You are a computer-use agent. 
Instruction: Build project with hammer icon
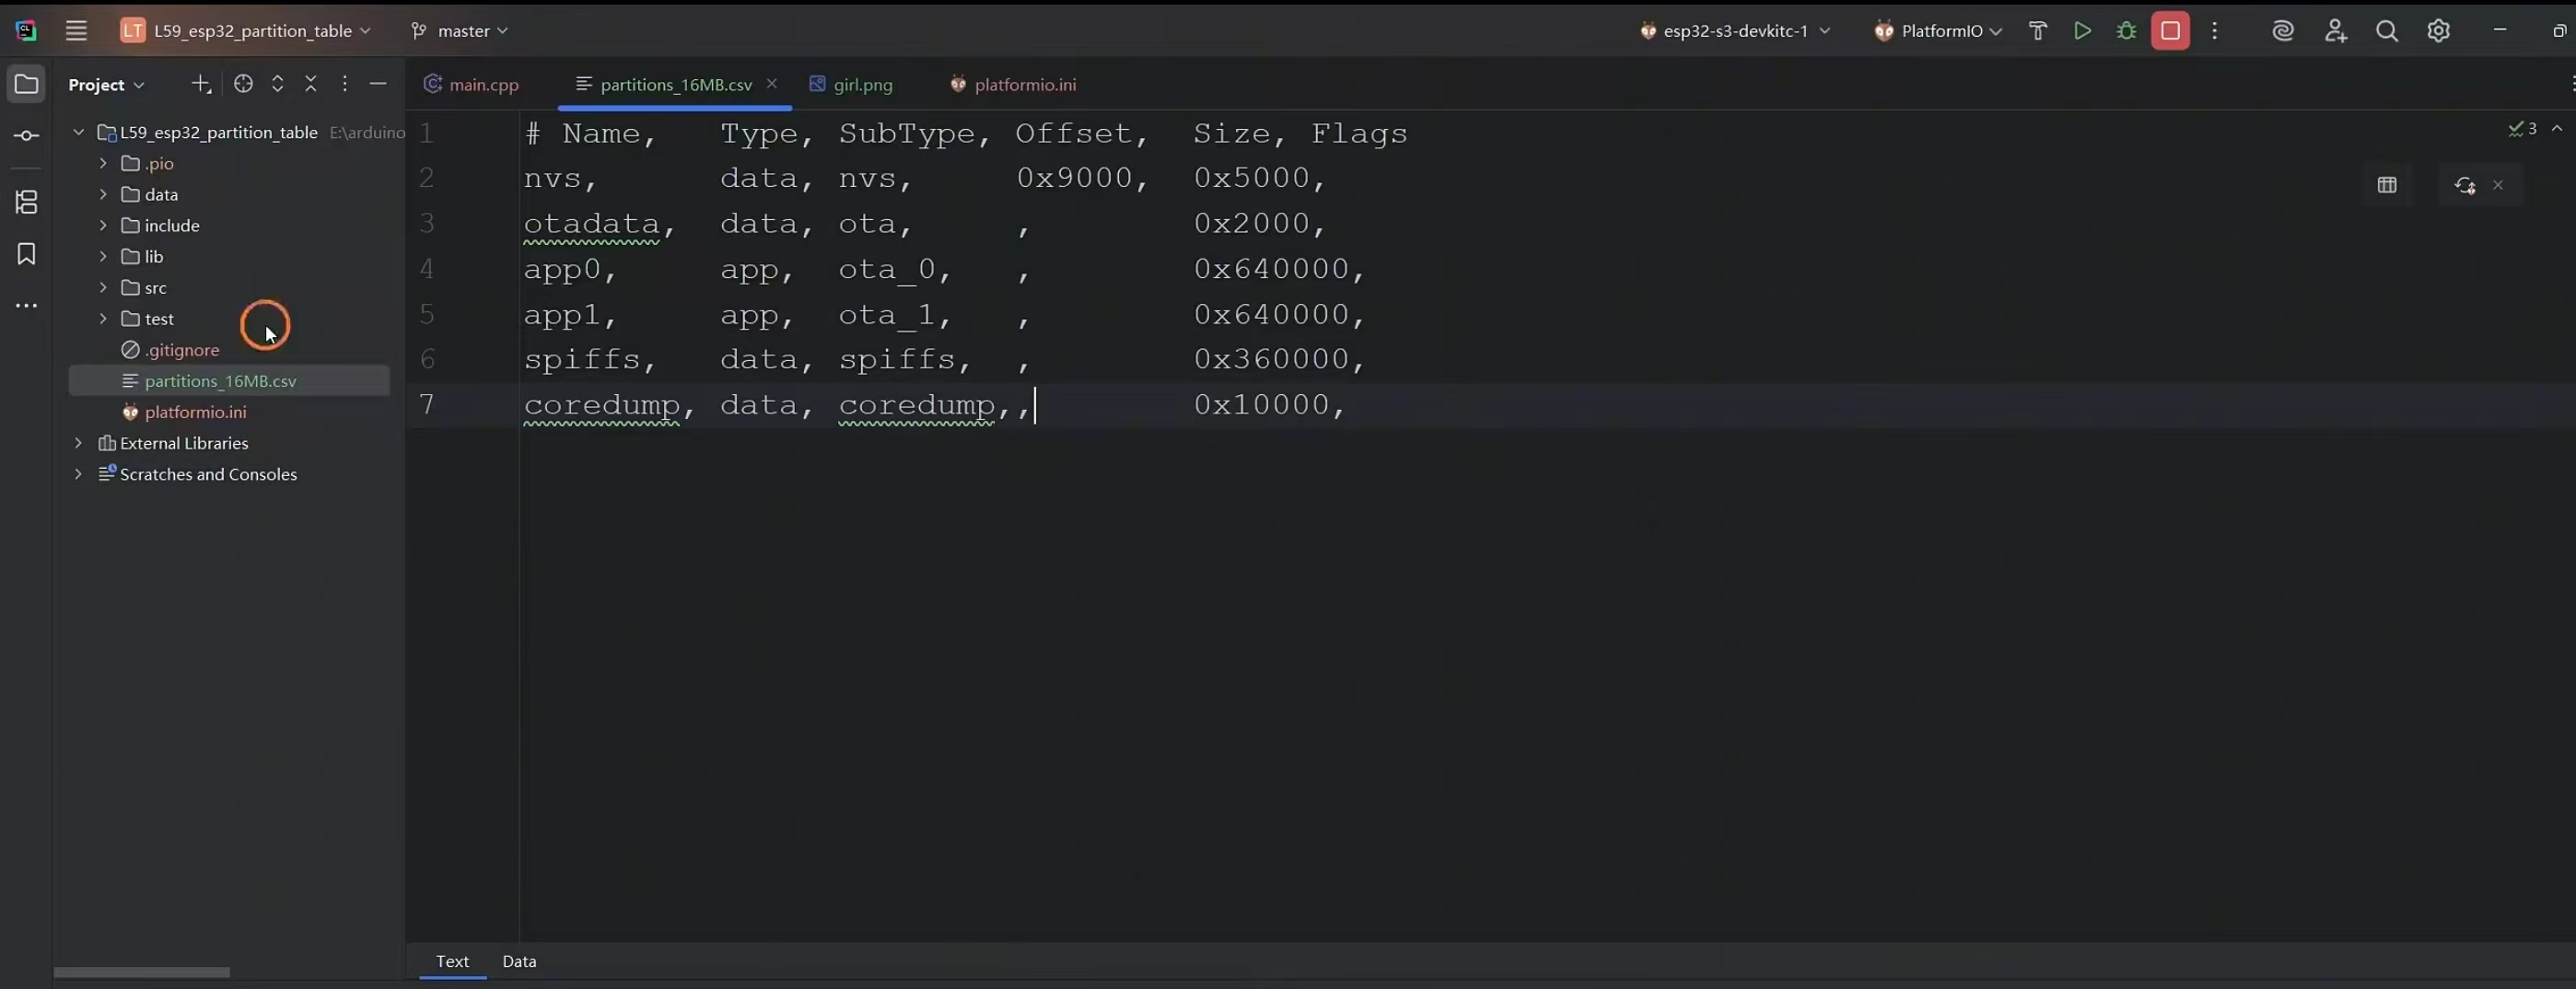click(2037, 31)
